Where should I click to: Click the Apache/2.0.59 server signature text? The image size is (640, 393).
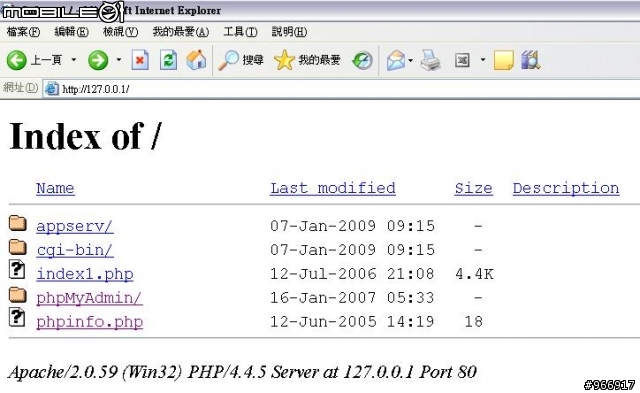click(x=242, y=372)
